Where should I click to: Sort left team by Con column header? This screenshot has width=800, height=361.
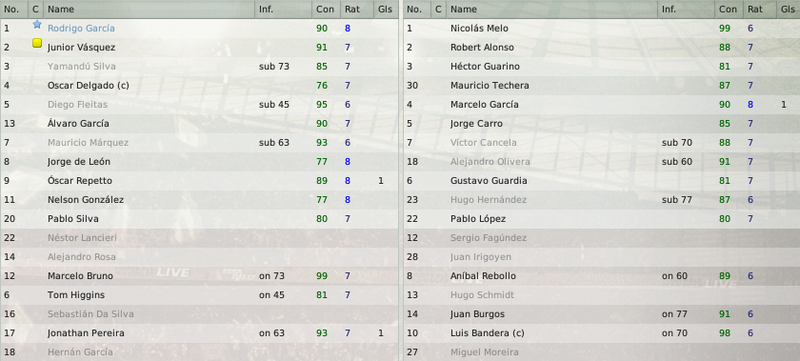pyautogui.click(x=326, y=9)
